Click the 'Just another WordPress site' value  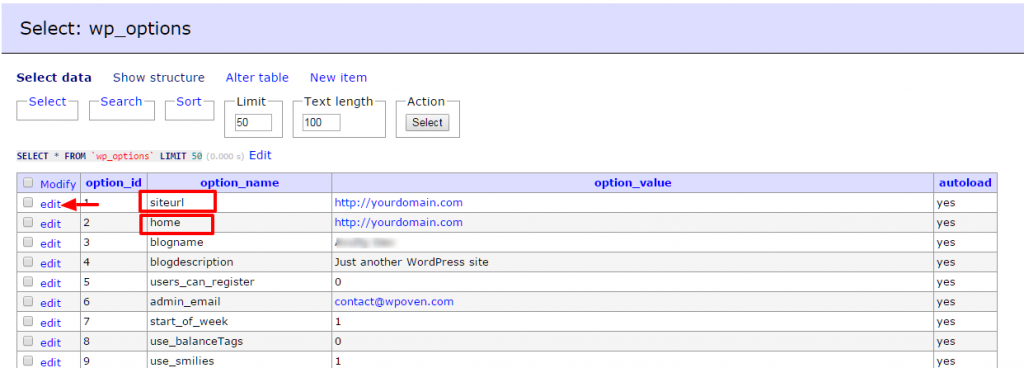pos(411,262)
